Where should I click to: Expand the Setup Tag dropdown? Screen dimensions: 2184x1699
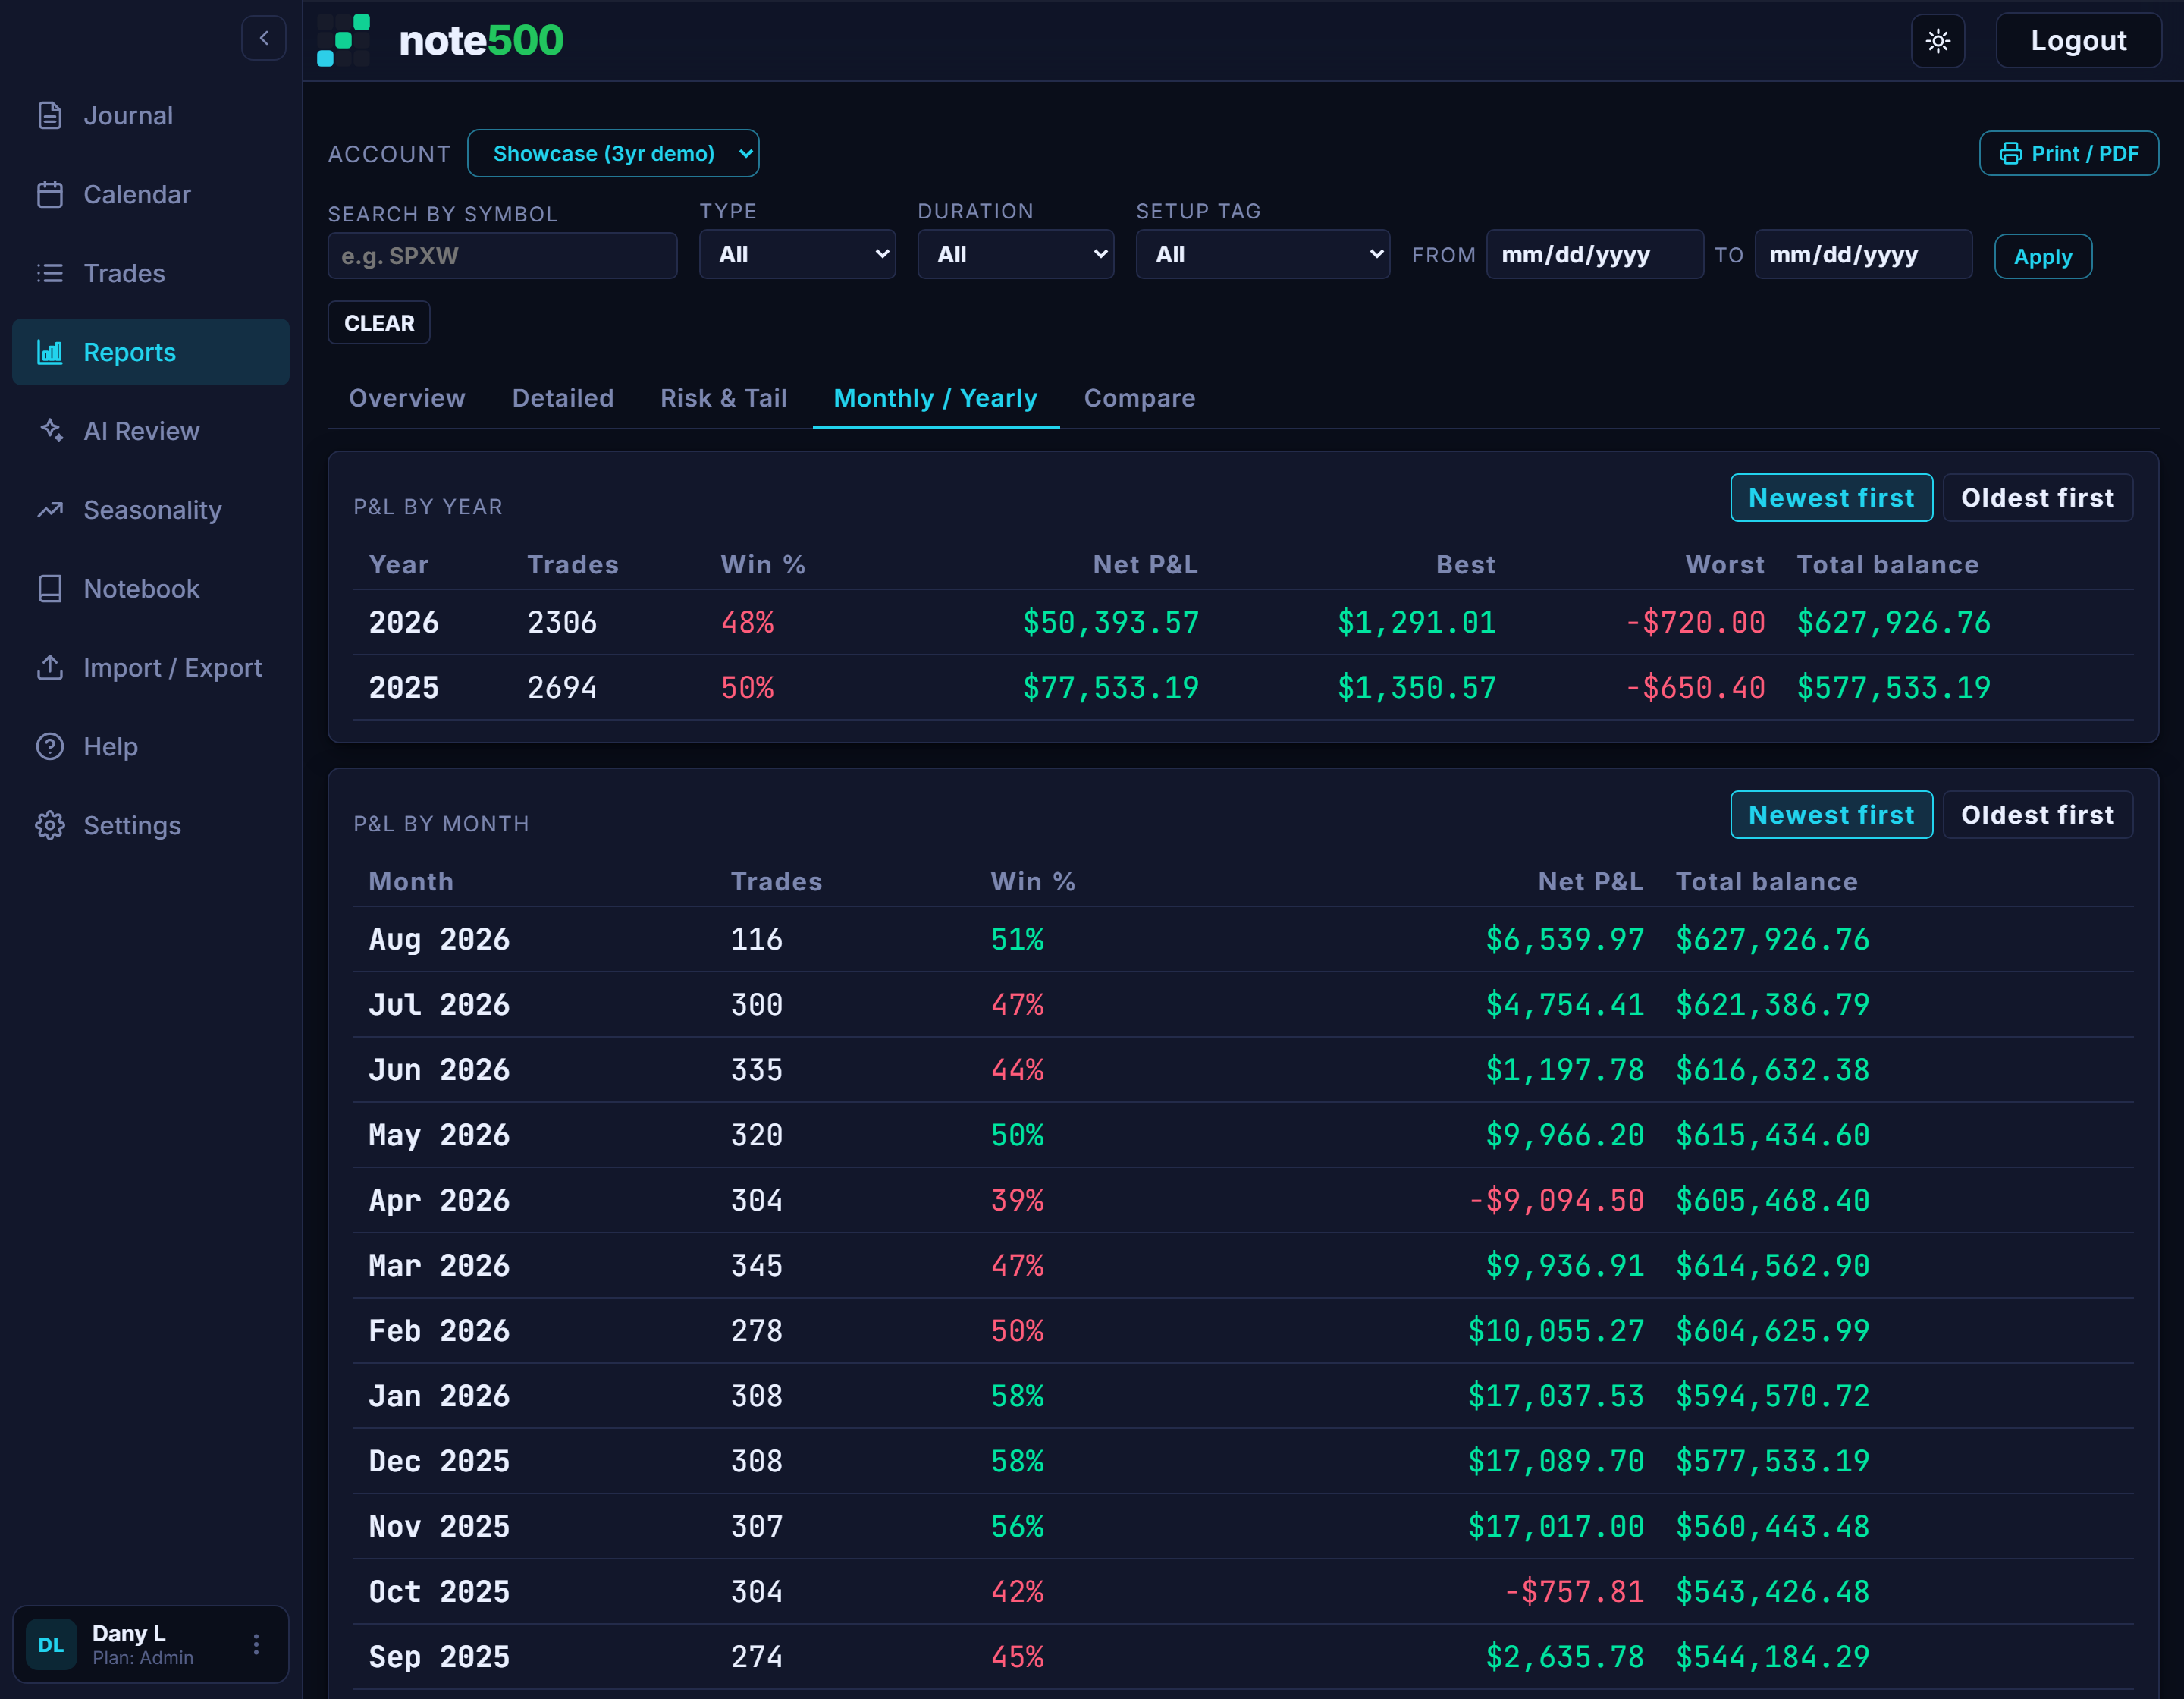(x=1262, y=254)
